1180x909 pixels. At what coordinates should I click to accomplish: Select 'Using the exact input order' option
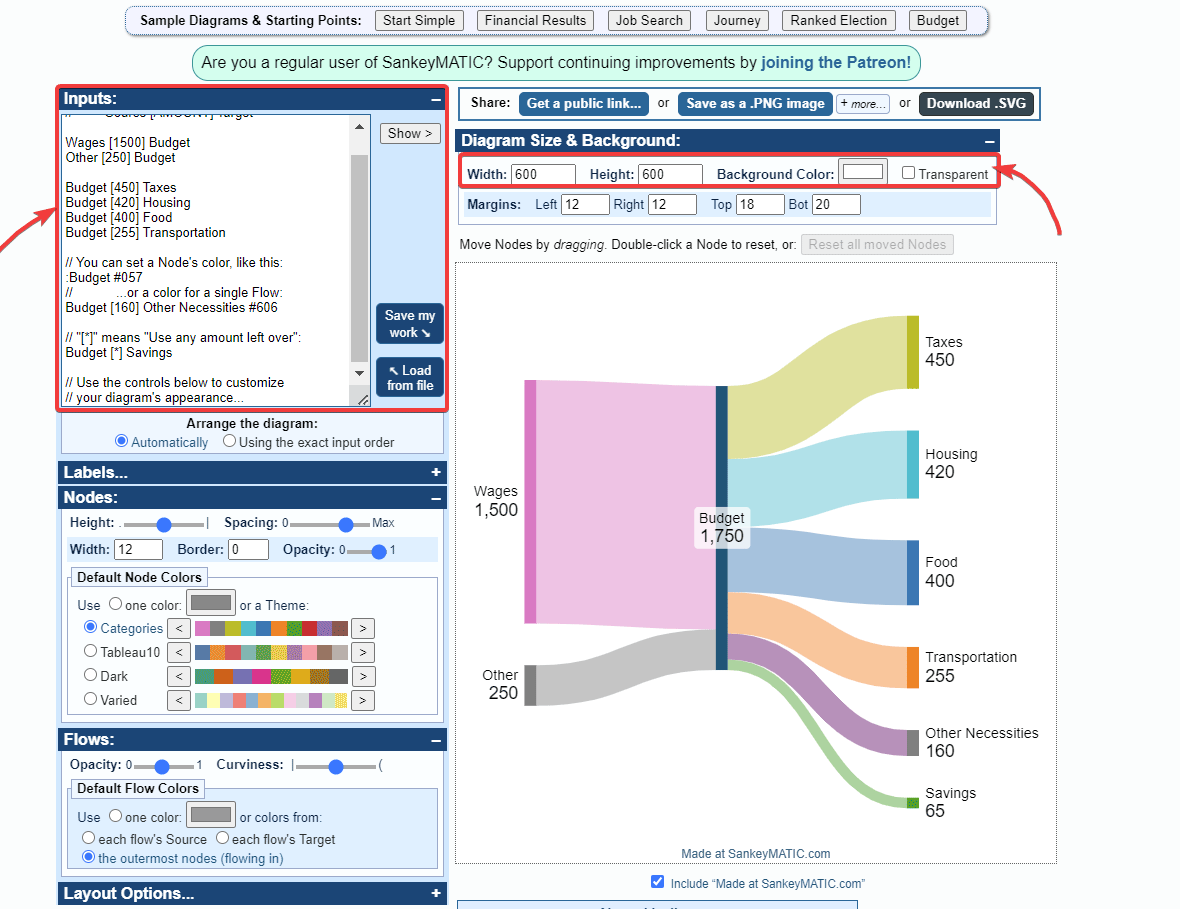click(x=230, y=441)
